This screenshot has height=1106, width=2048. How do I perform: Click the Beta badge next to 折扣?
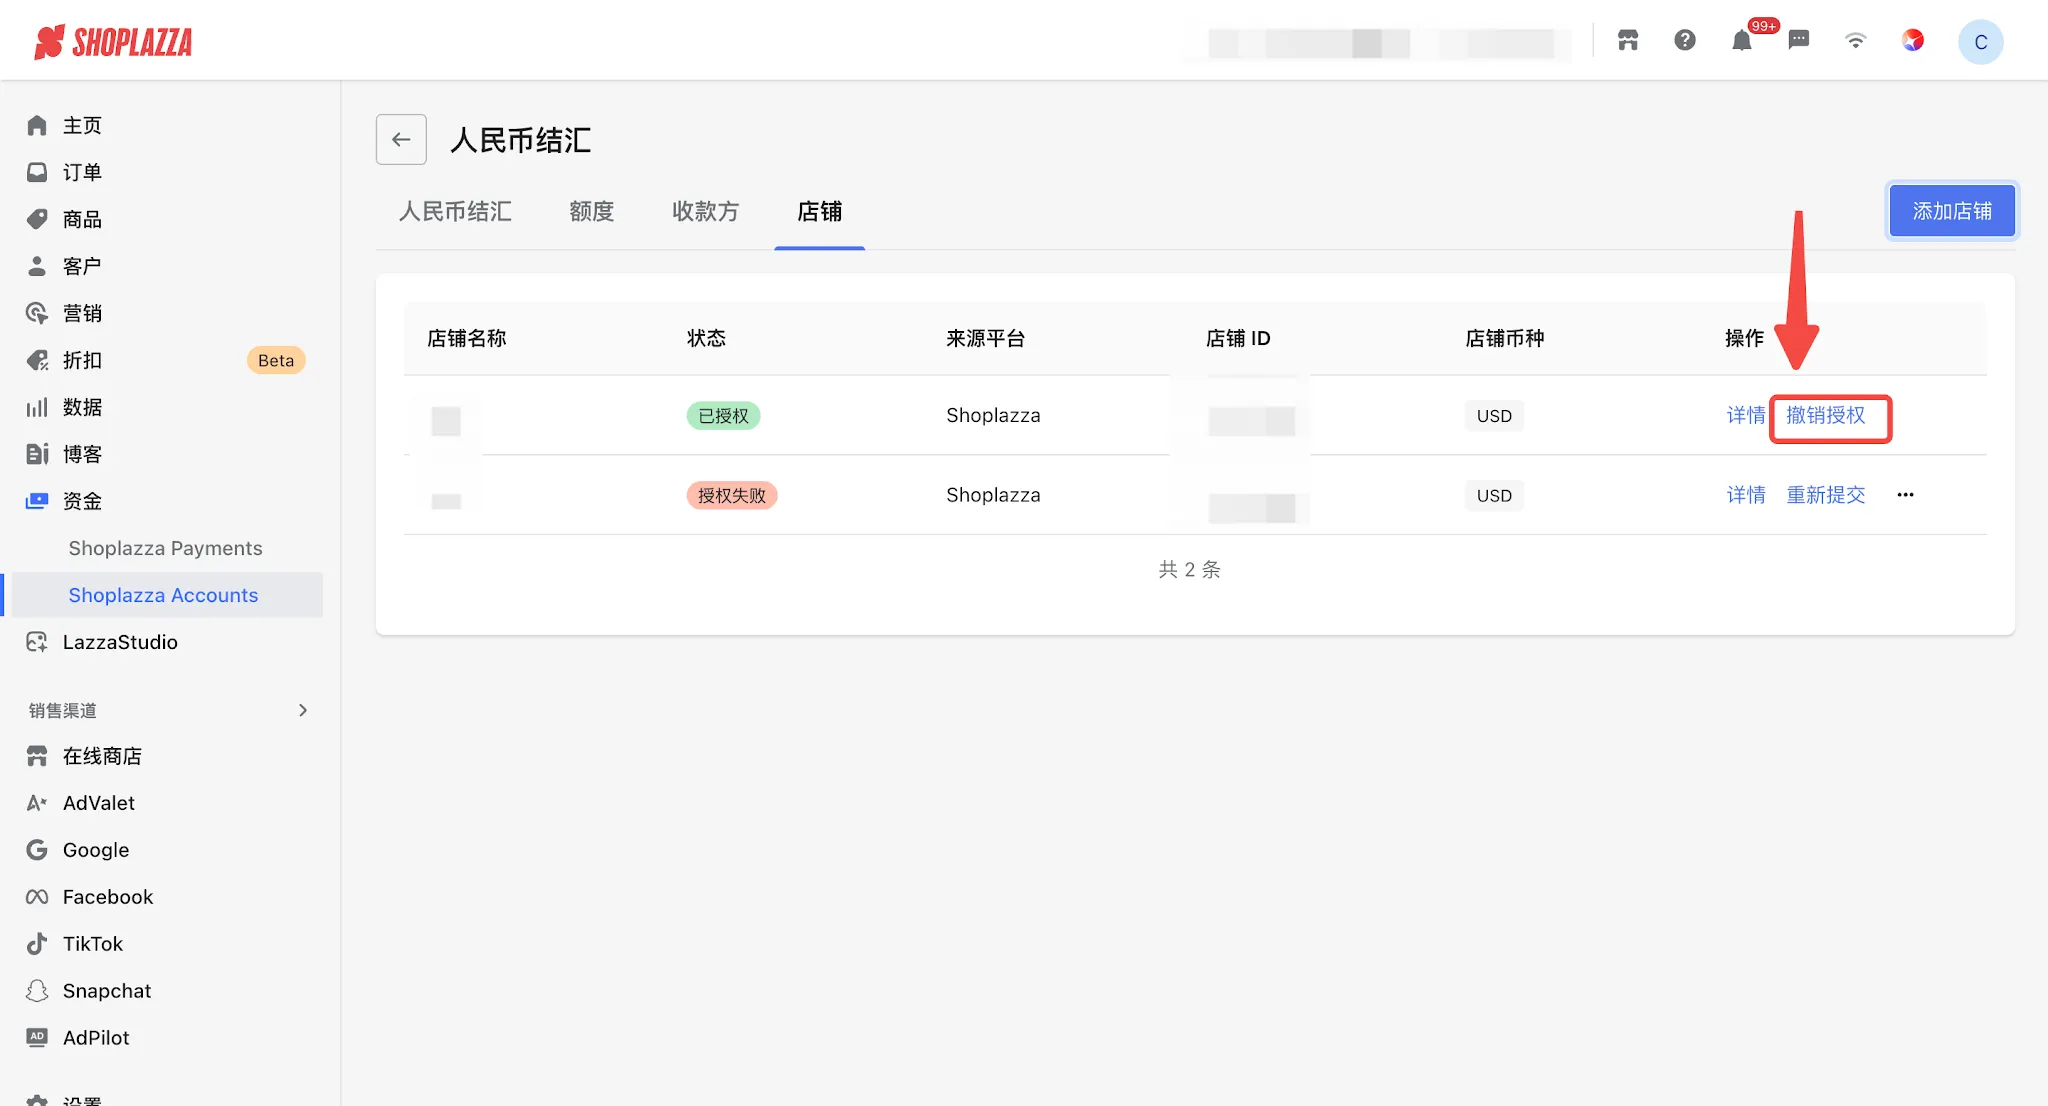pos(276,360)
